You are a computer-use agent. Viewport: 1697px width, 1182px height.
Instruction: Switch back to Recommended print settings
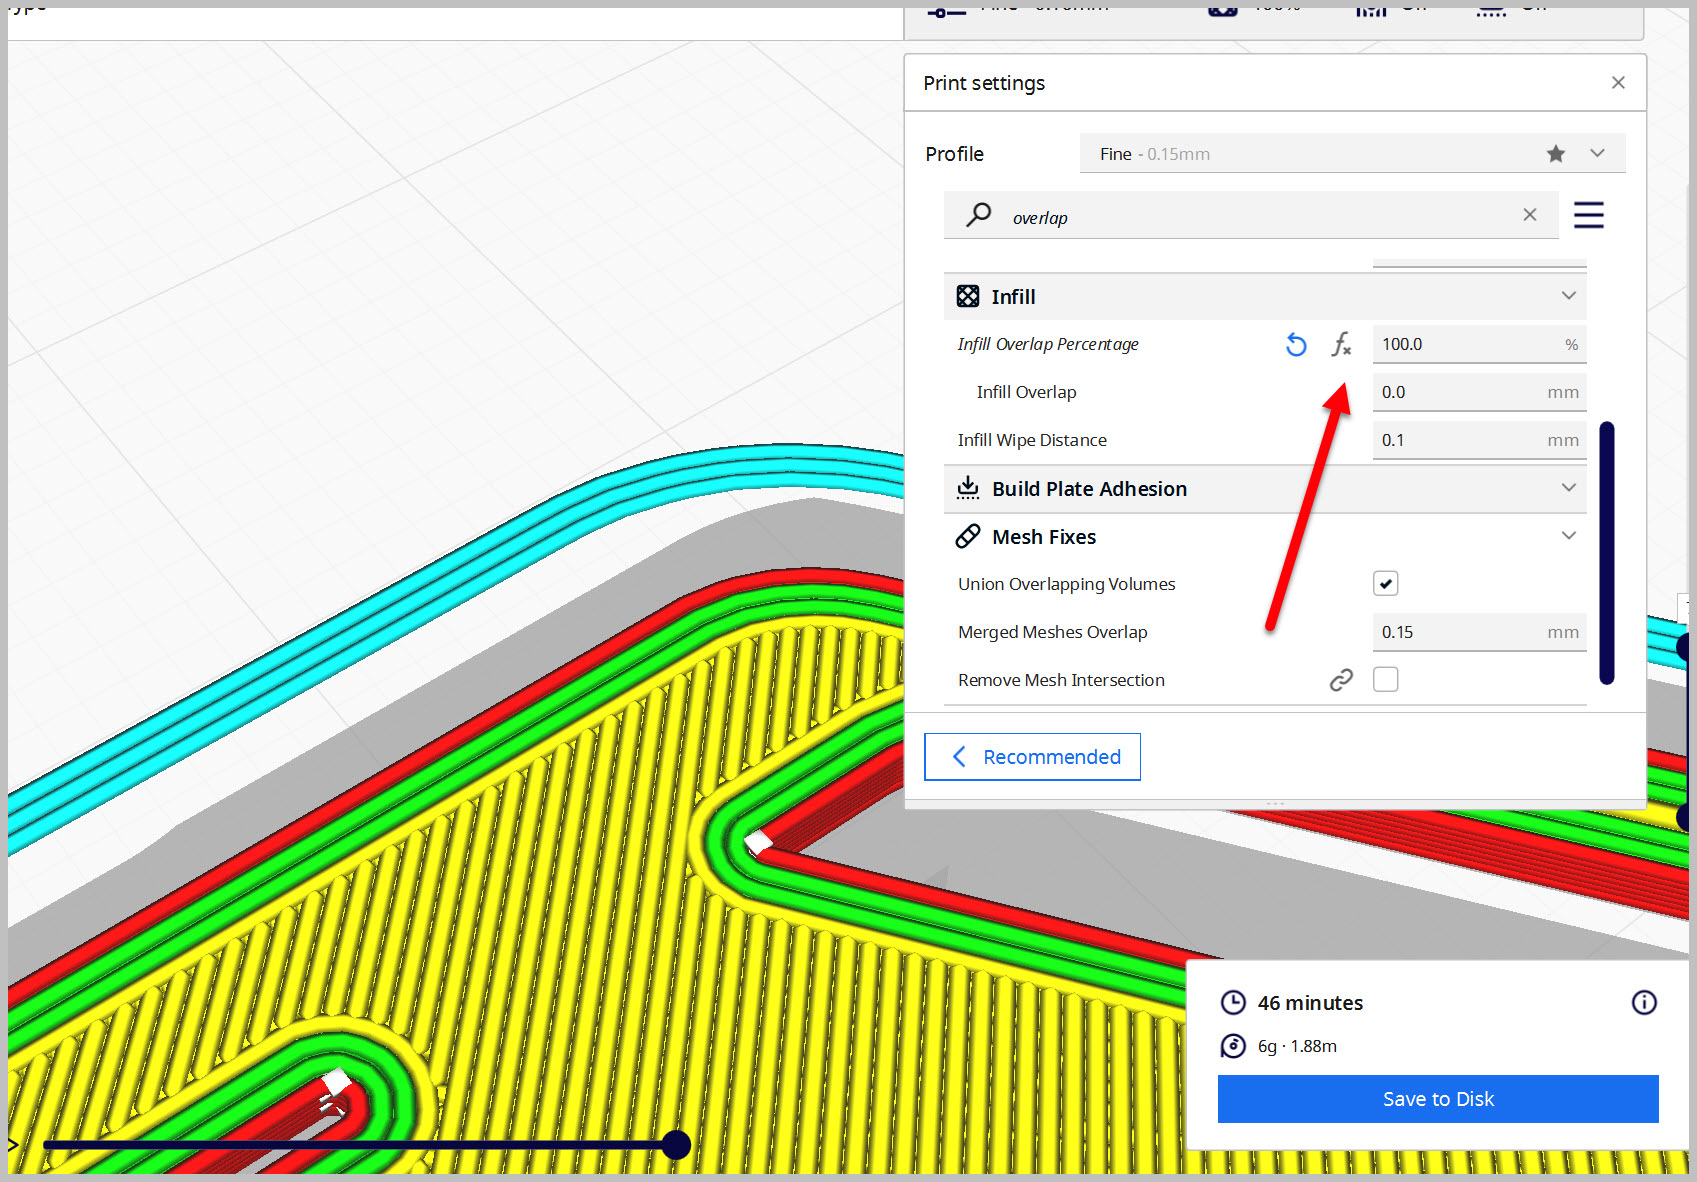click(1032, 756)
